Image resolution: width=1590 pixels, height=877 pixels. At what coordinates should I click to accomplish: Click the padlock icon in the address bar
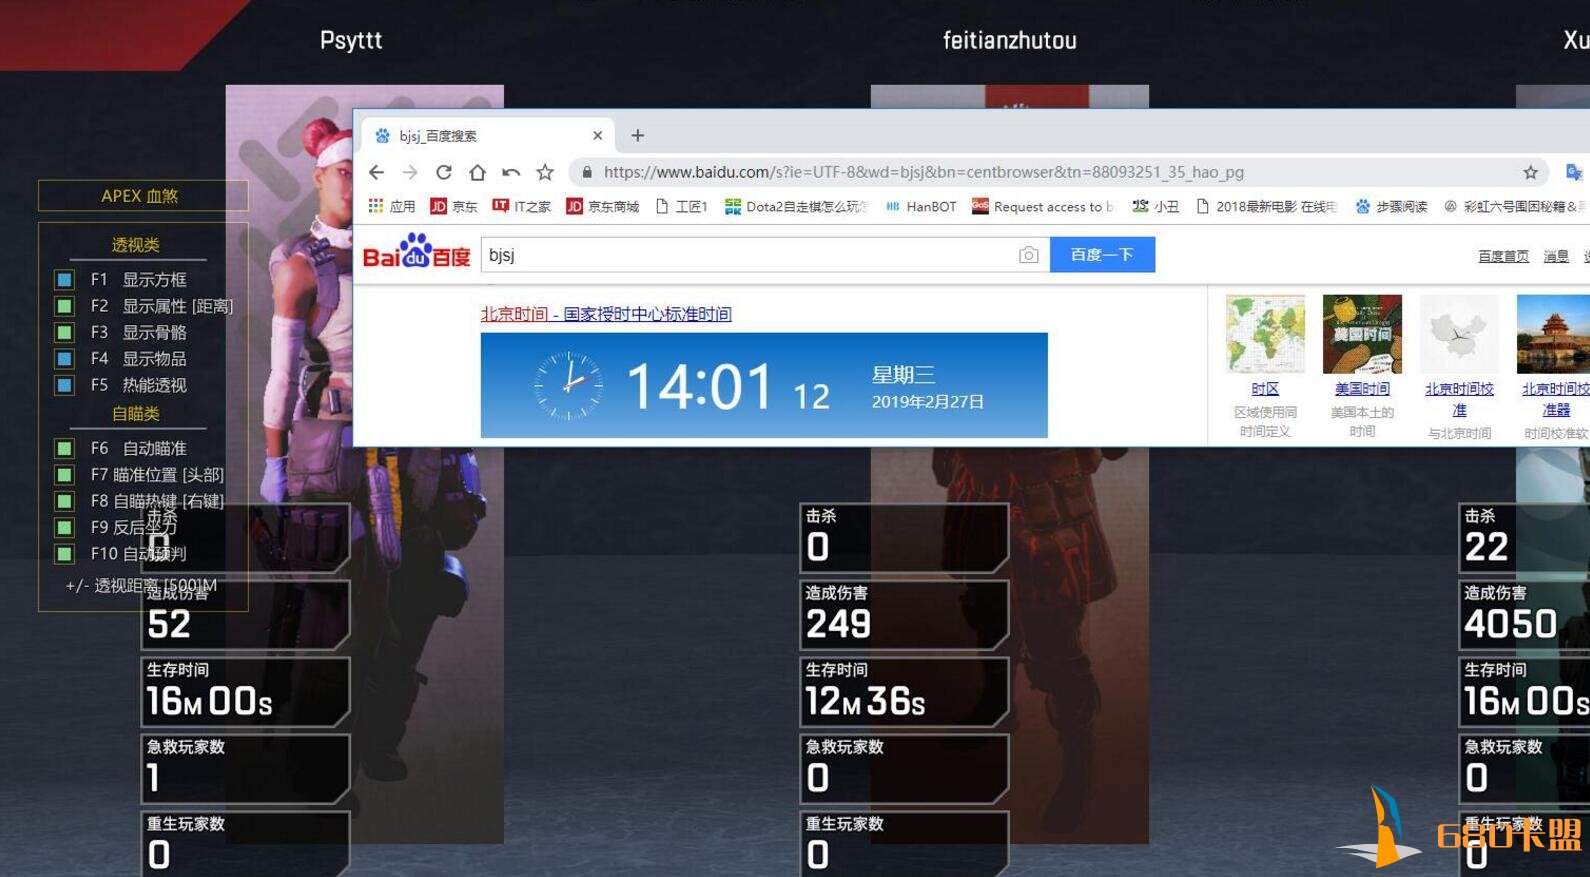587,172
